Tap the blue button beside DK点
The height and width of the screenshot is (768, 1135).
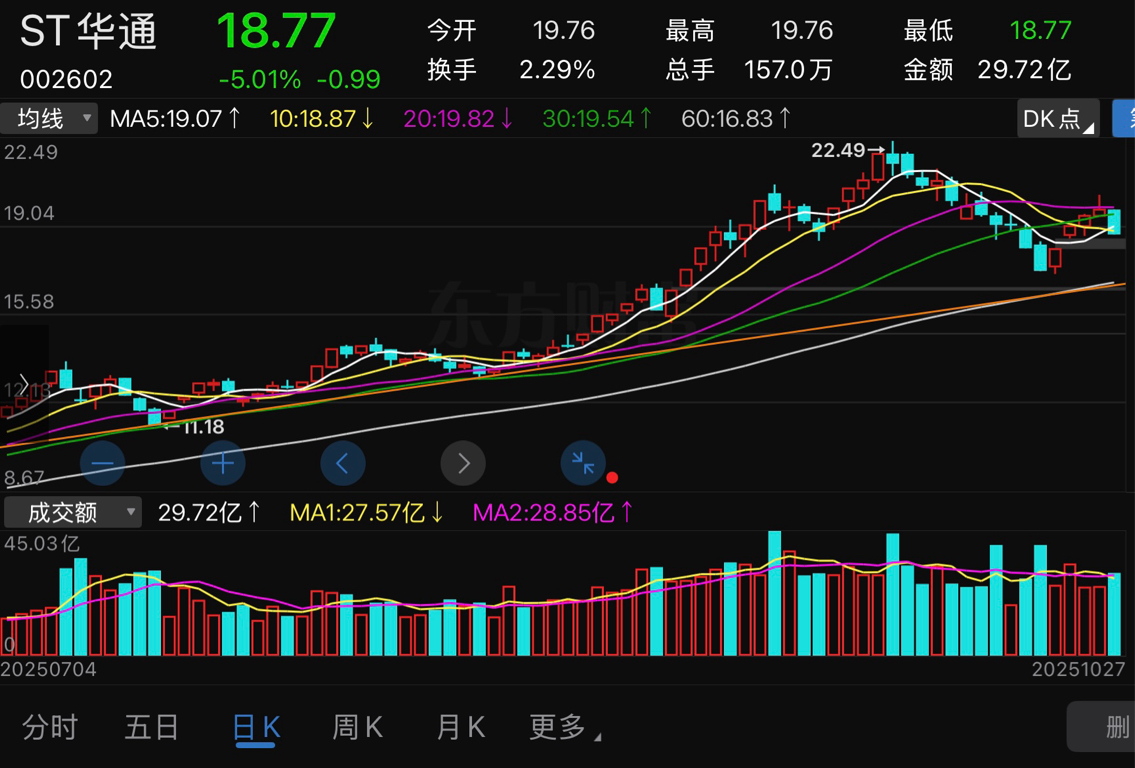(1123, 119)
